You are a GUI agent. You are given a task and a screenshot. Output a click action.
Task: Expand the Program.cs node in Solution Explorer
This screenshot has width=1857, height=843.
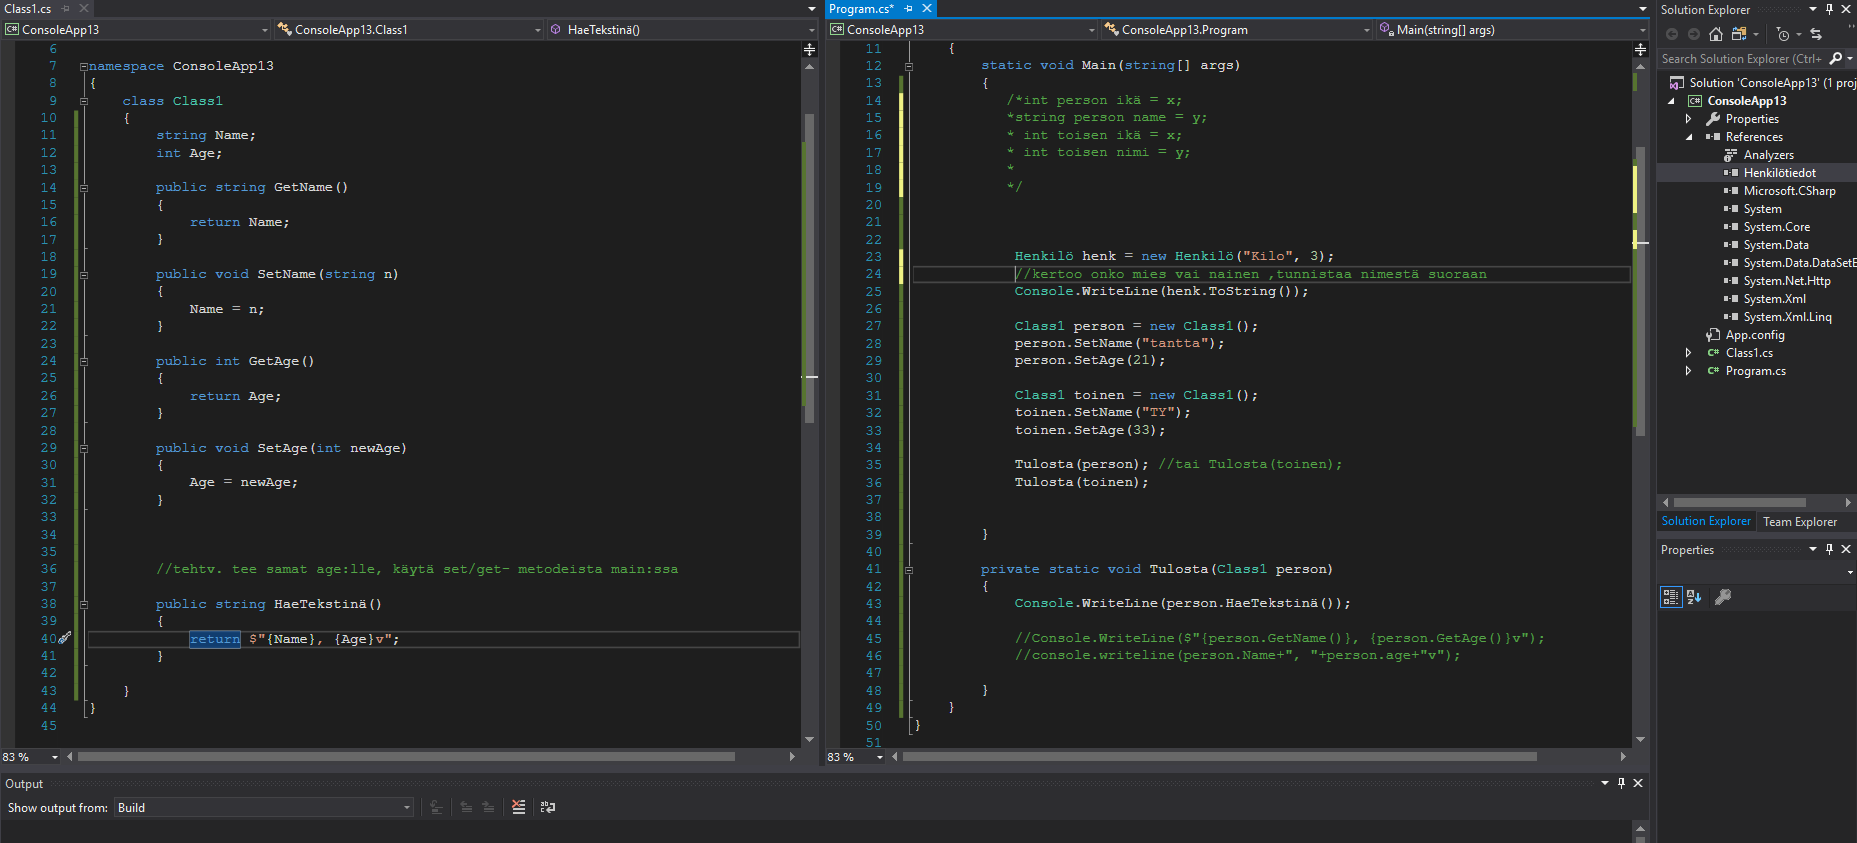pyautogui.click(x=1689, y=371)
